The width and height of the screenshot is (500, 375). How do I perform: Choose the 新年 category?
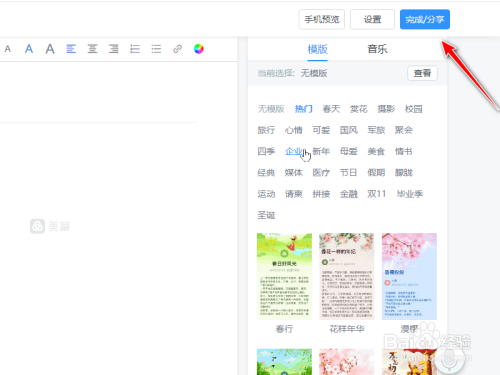coord(321,151)
